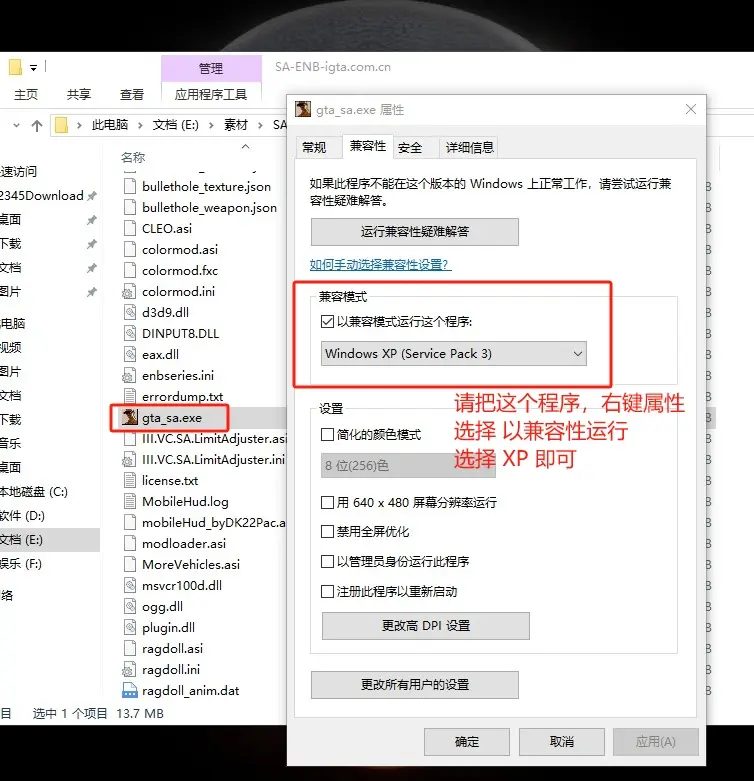
Task: Click the III.VC.SA.LimitAdjuster.ini icon
Action: click(x=129, y=459)
